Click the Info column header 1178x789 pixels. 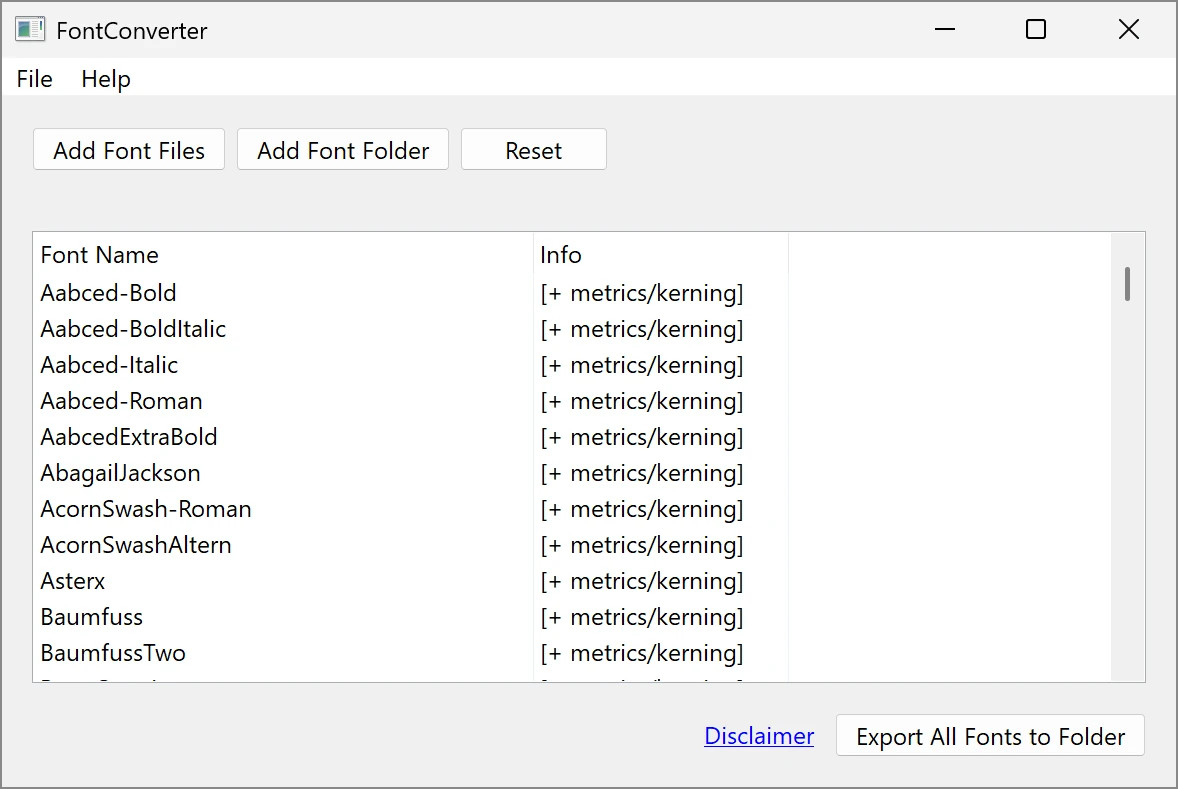pyautogui.click(x=561, y=255)
